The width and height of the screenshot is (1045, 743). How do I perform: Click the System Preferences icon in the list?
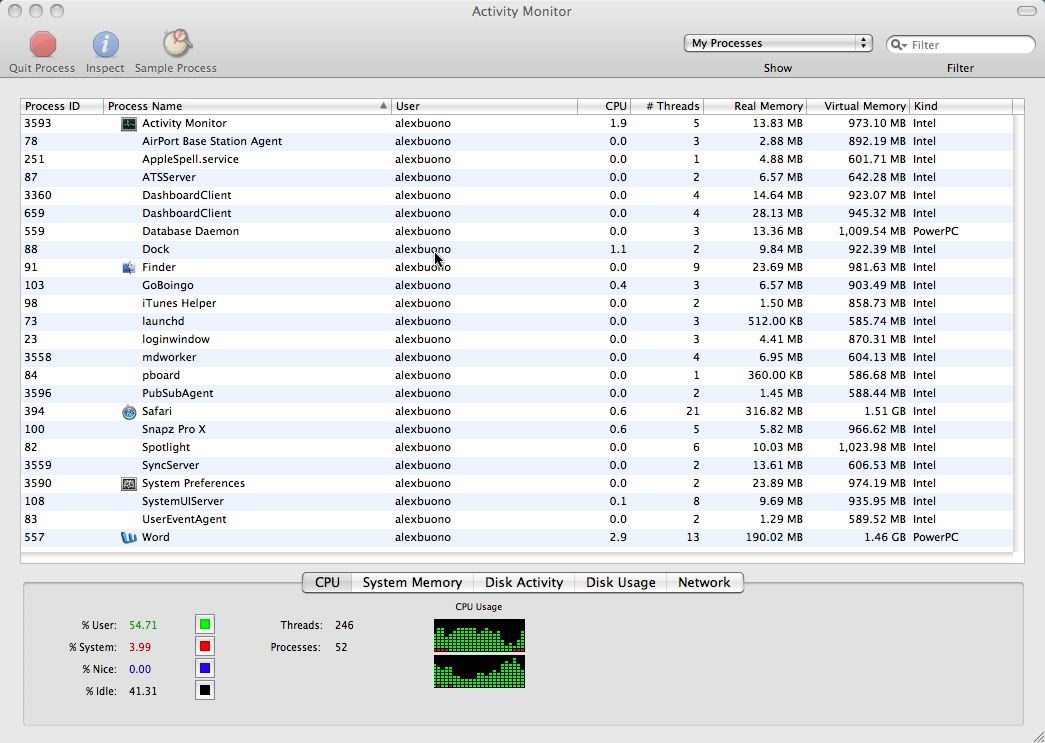[x=129, y=484]
